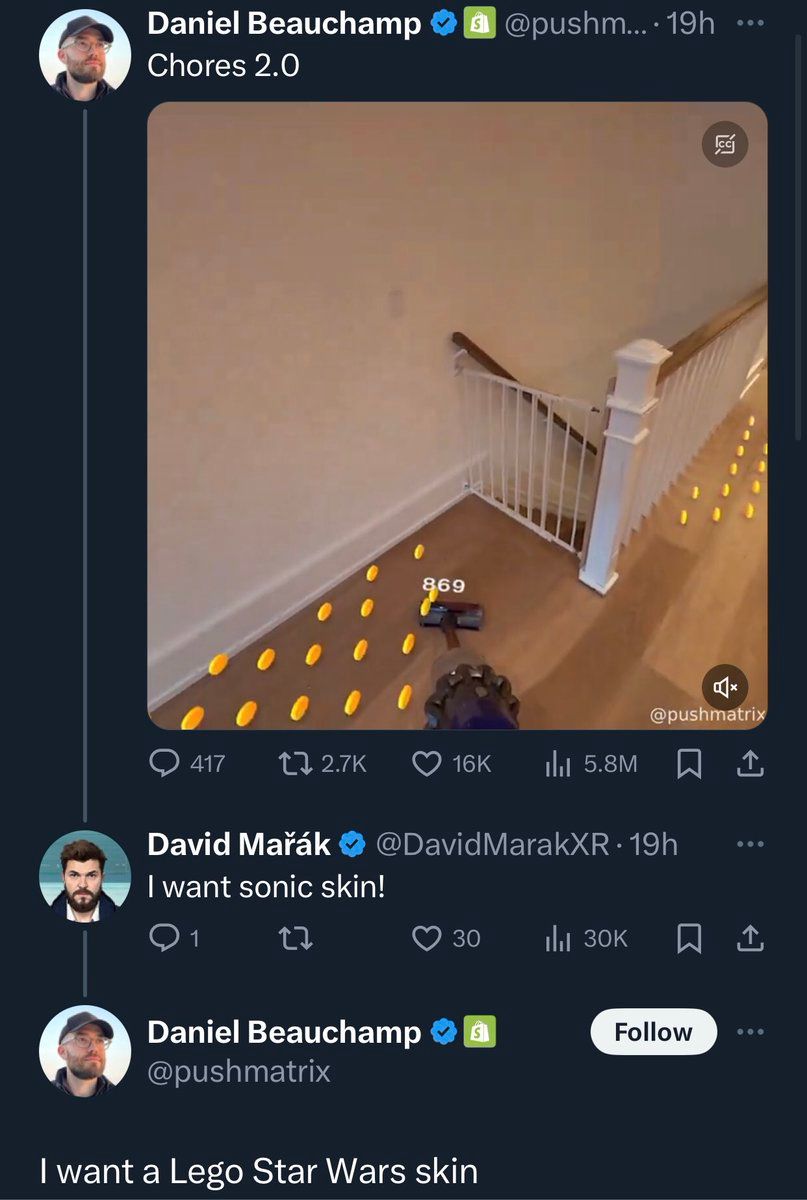Open more options on the Chores 2.0 tweet

(x=750, y=24)
